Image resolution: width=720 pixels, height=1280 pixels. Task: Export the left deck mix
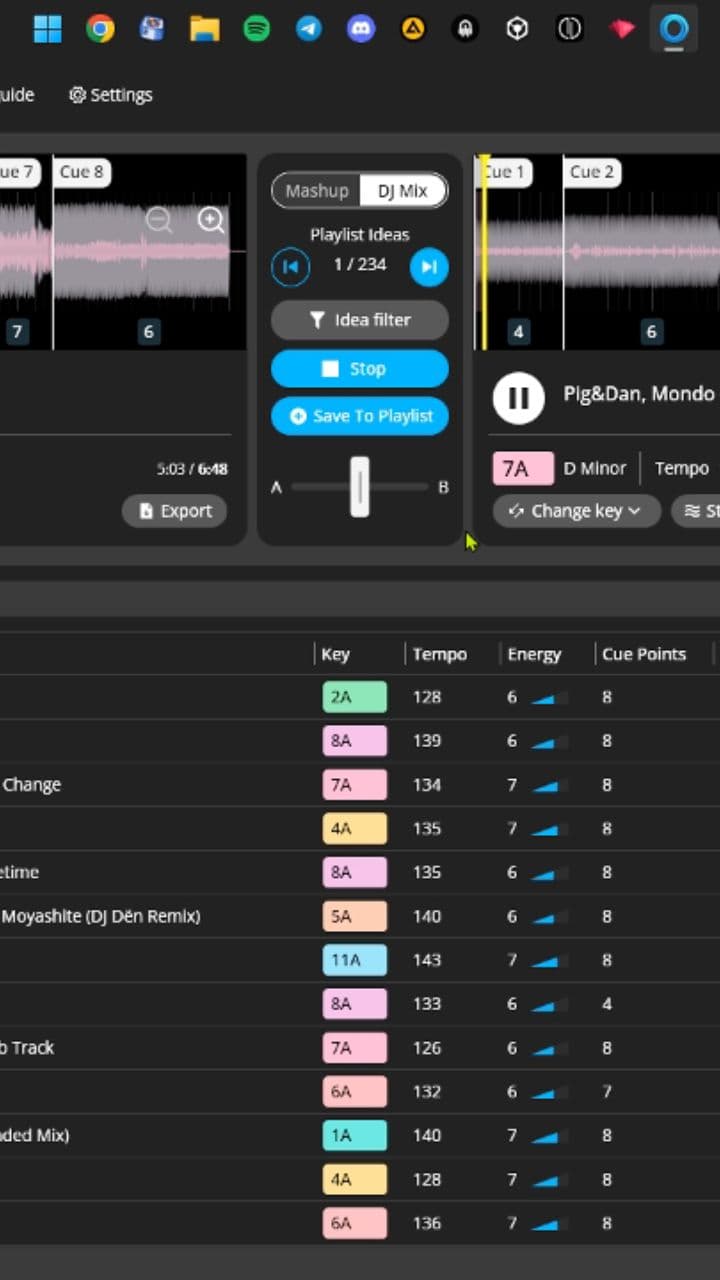click(x=175, y=511)
